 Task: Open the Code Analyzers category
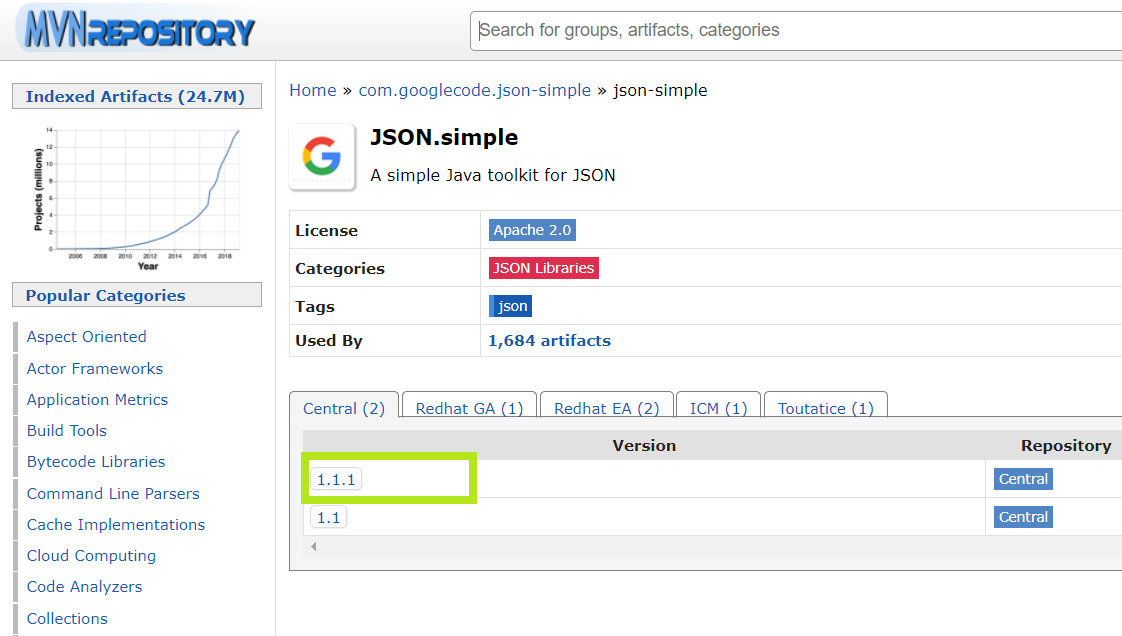[84, 587]
